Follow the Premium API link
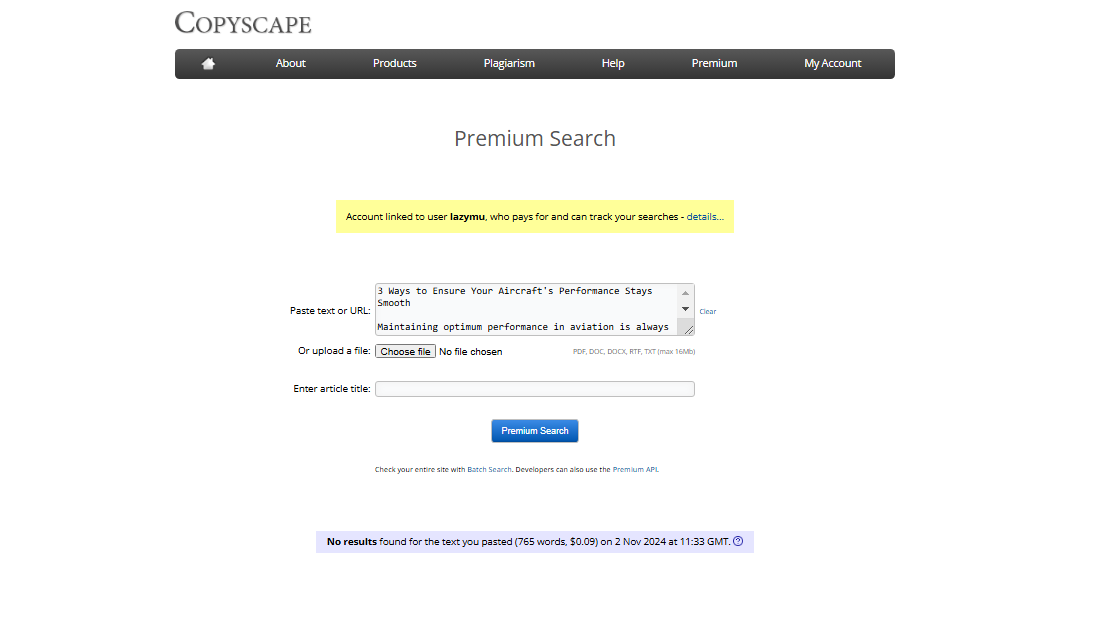The width and height of the screenshot is (1111, 630). pyautogui.click(x=636, y=469)
